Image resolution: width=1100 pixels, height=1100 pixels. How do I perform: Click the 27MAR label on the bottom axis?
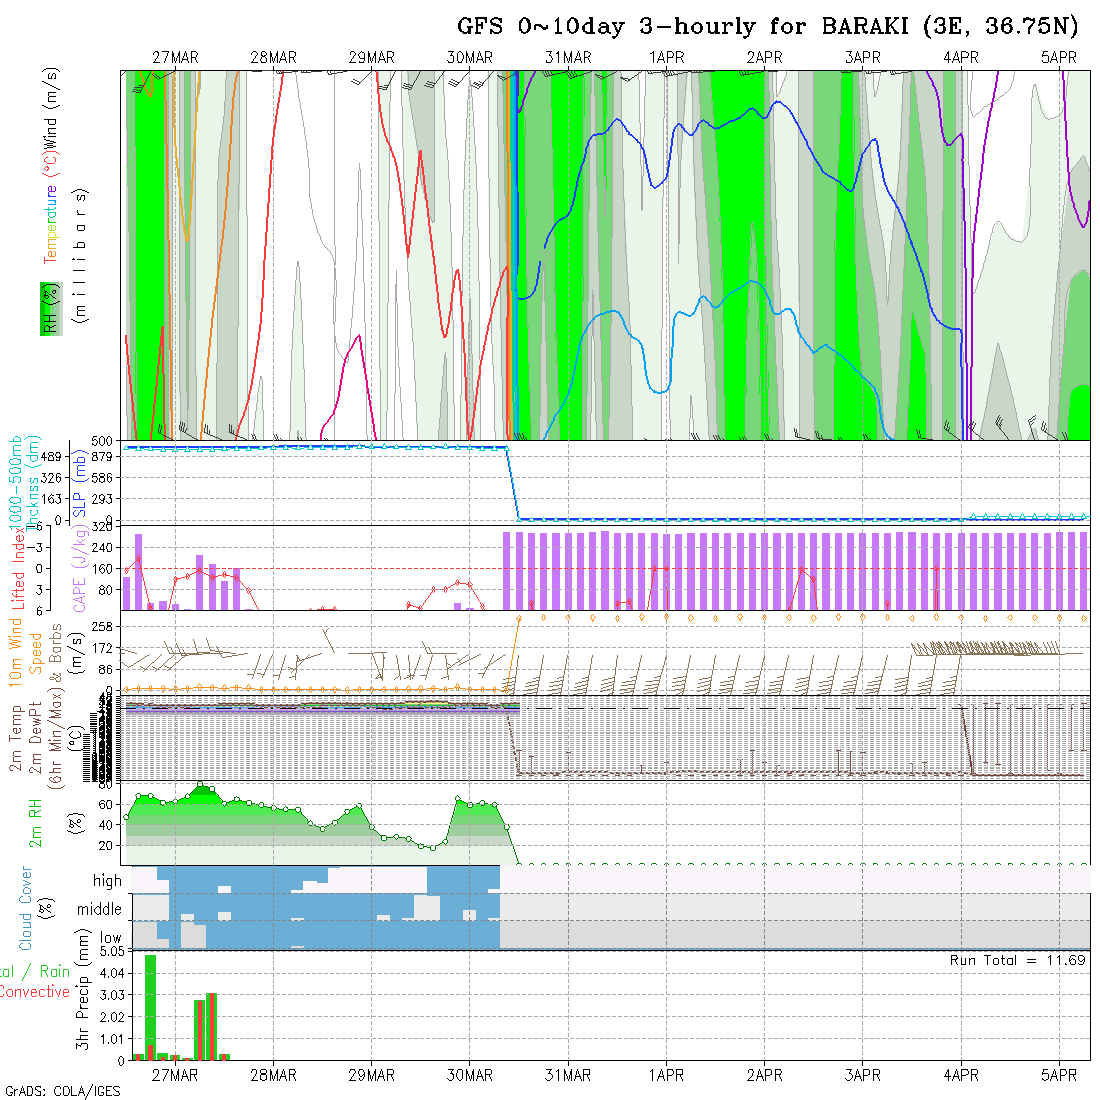[175, 1075]
